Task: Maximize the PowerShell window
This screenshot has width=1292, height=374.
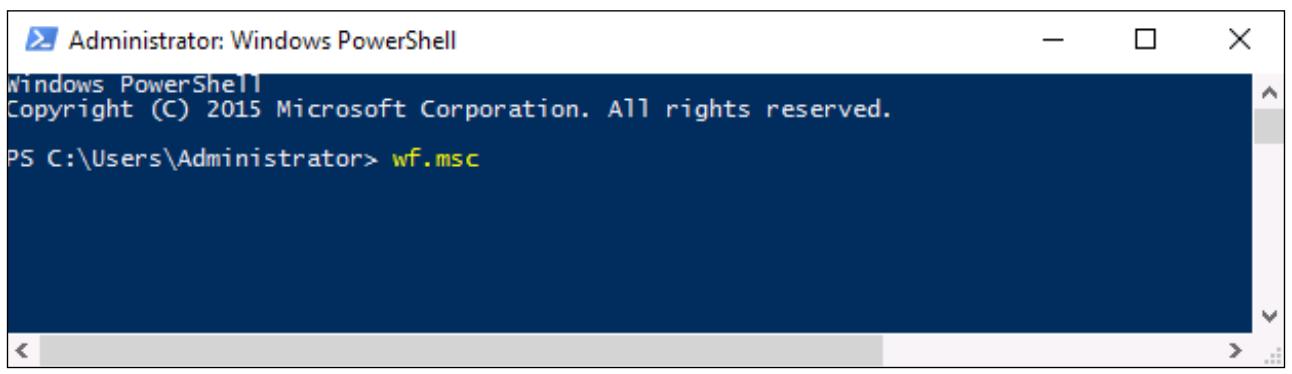Action: (1146, 42)
